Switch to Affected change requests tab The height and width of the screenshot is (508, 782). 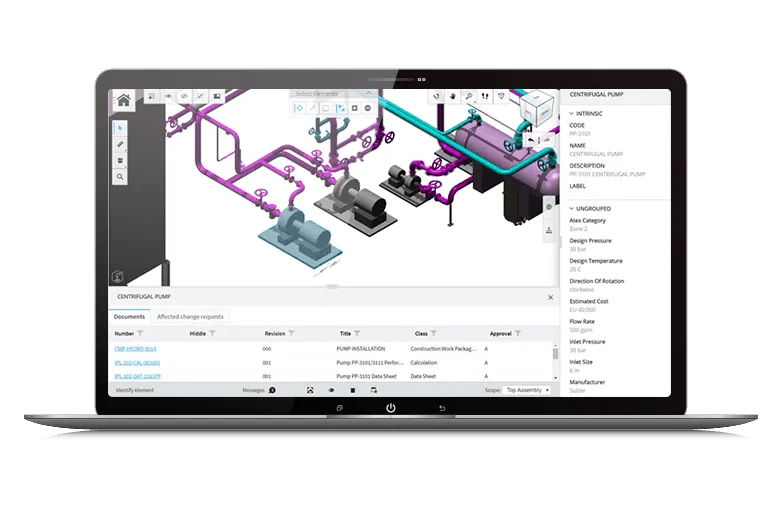(190, 316)
